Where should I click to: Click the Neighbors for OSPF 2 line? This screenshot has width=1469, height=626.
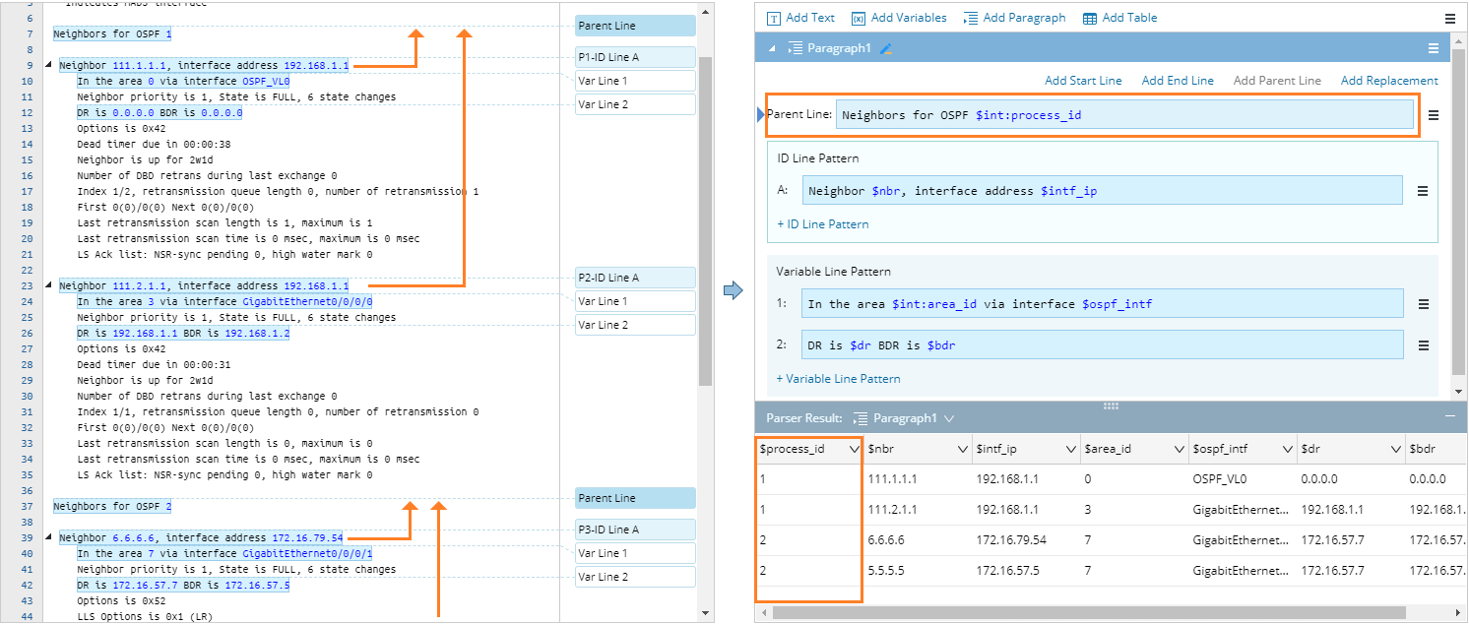tap(112, 507)
